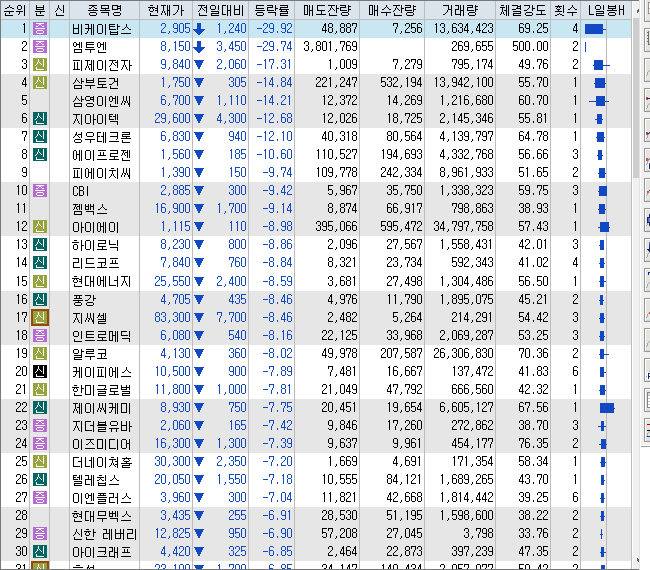This screenshot has height=570, width=650.
Task: Click the 76.35 strength value for 이즈미디어
Action: point(533,444)
